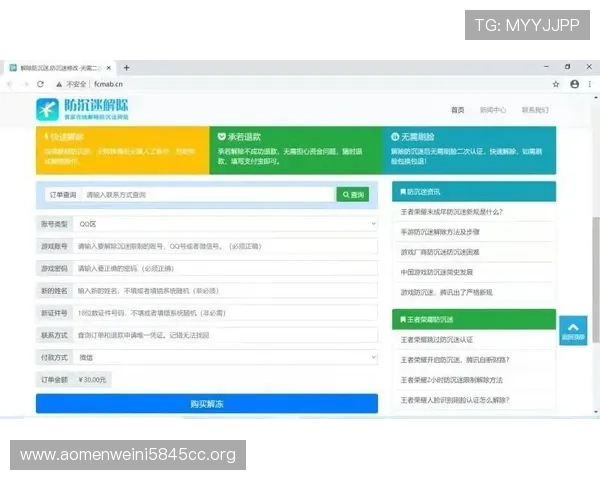Open link 中国游戏防沉迷简史发展

(x=437, y=272)
